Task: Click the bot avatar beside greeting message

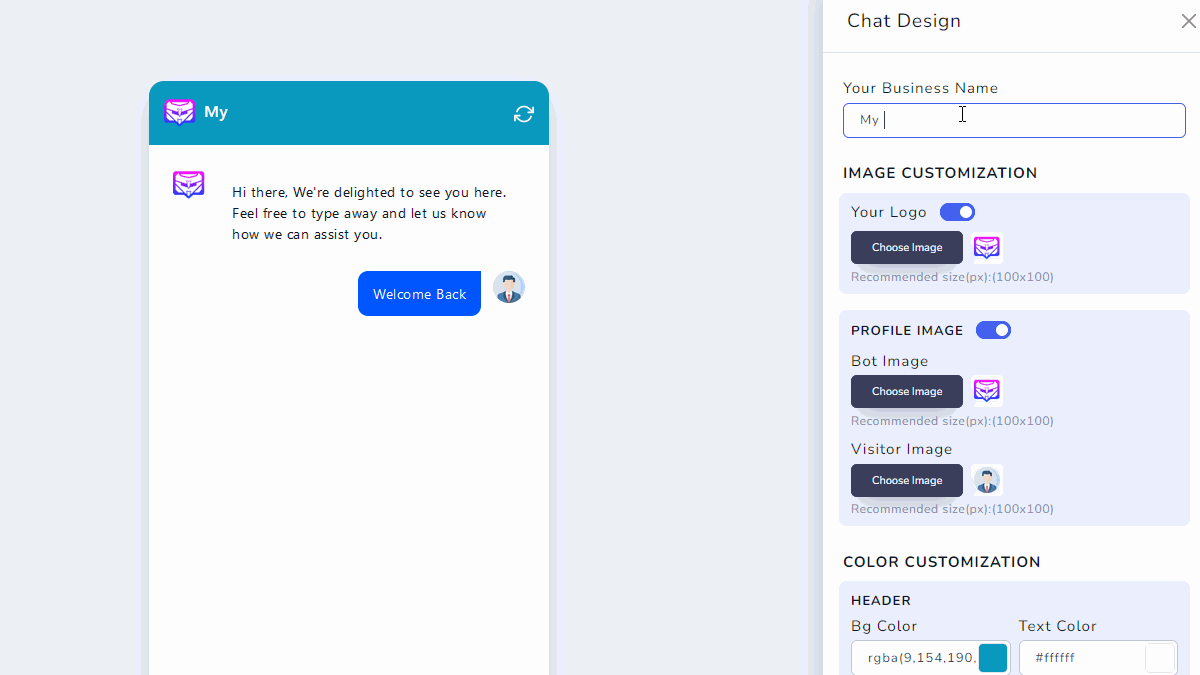Action: [x=189, y=185]
